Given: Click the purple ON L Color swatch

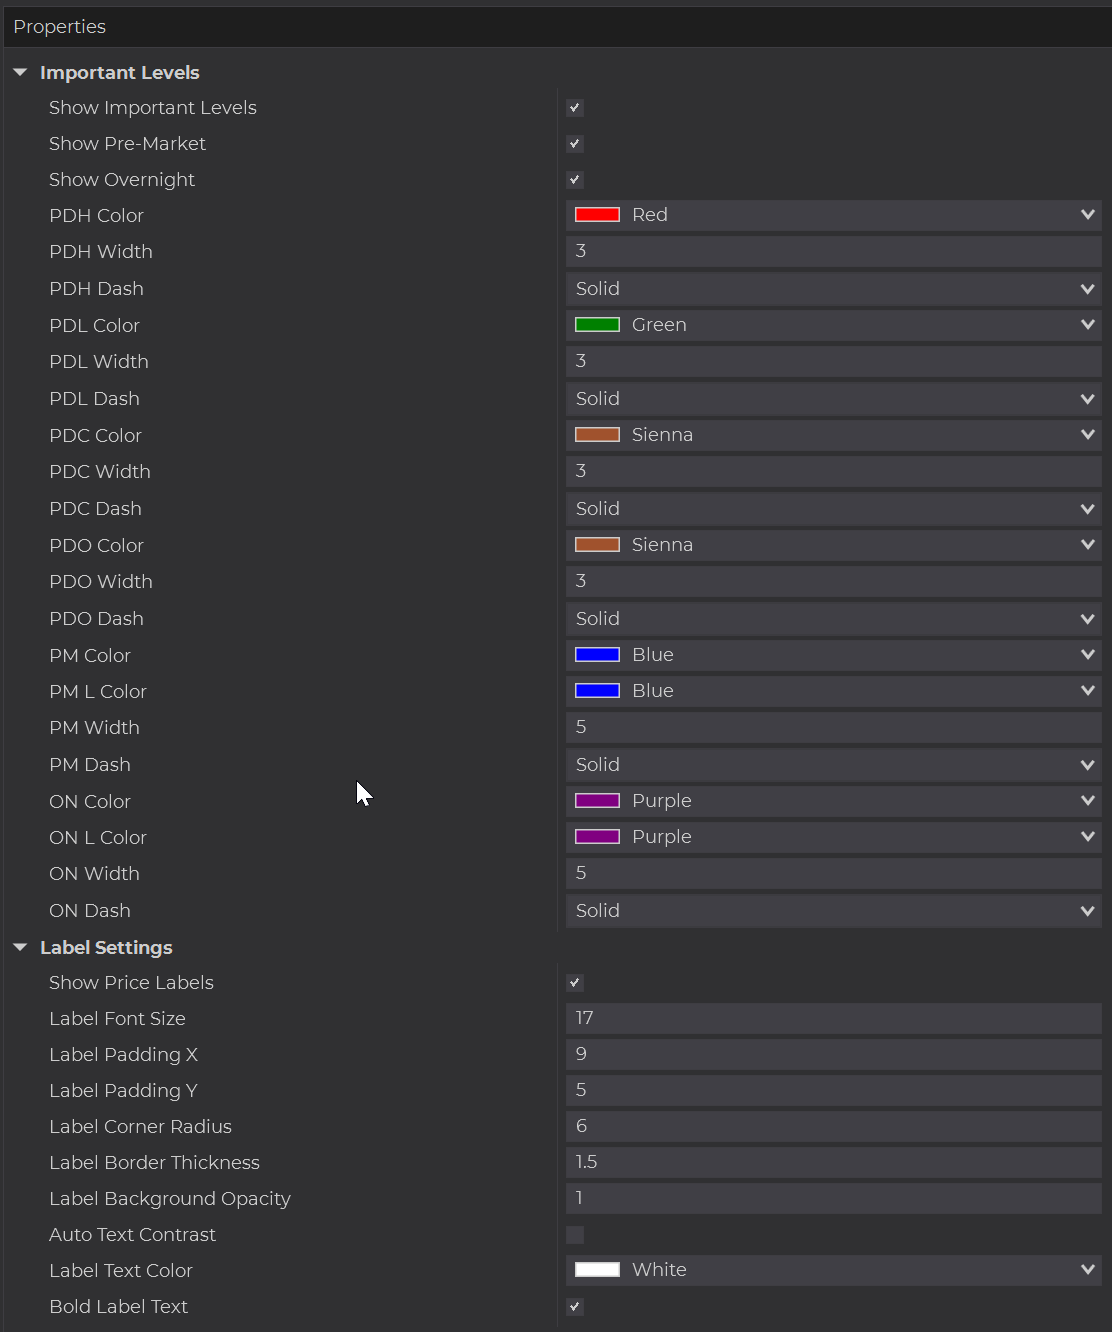Looking at the screenshot, I should point(597,837).
